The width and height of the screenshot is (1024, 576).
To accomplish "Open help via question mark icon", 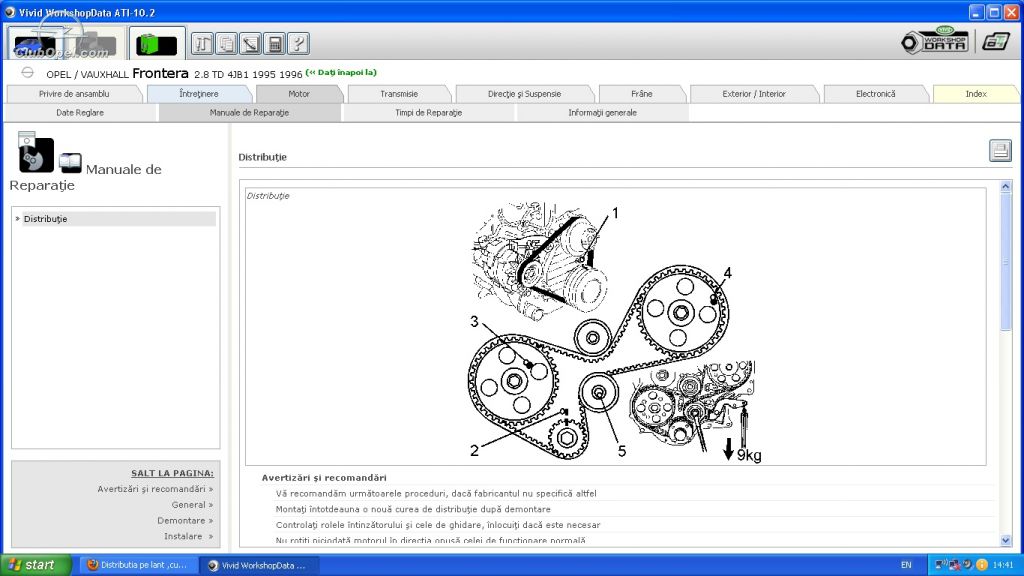I will point(298,44).
